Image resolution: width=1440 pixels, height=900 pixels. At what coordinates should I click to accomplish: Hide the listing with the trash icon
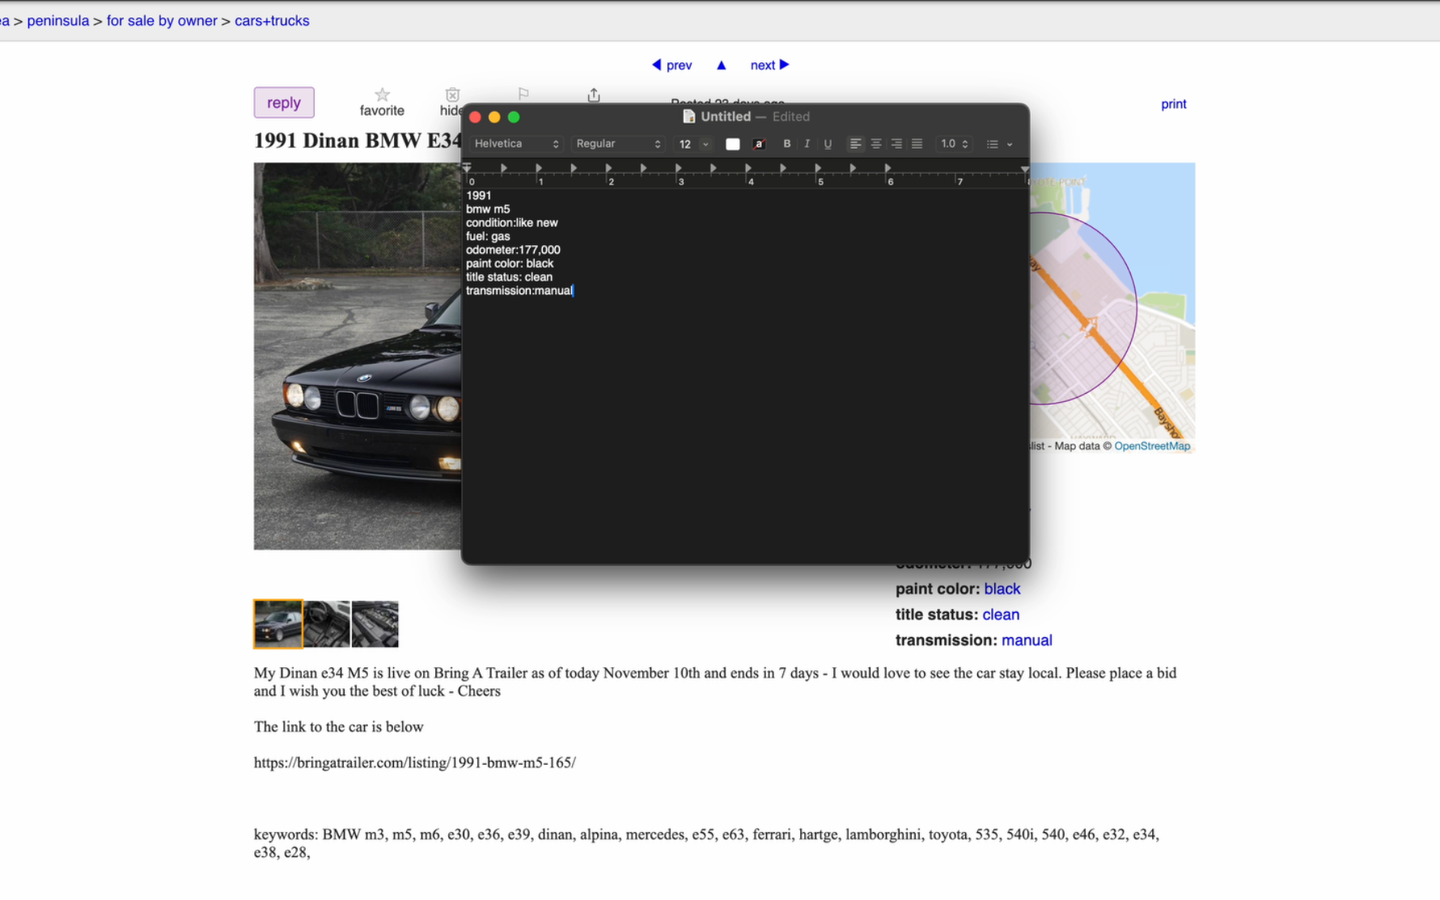pyautogui.click(x=452, y=95)
